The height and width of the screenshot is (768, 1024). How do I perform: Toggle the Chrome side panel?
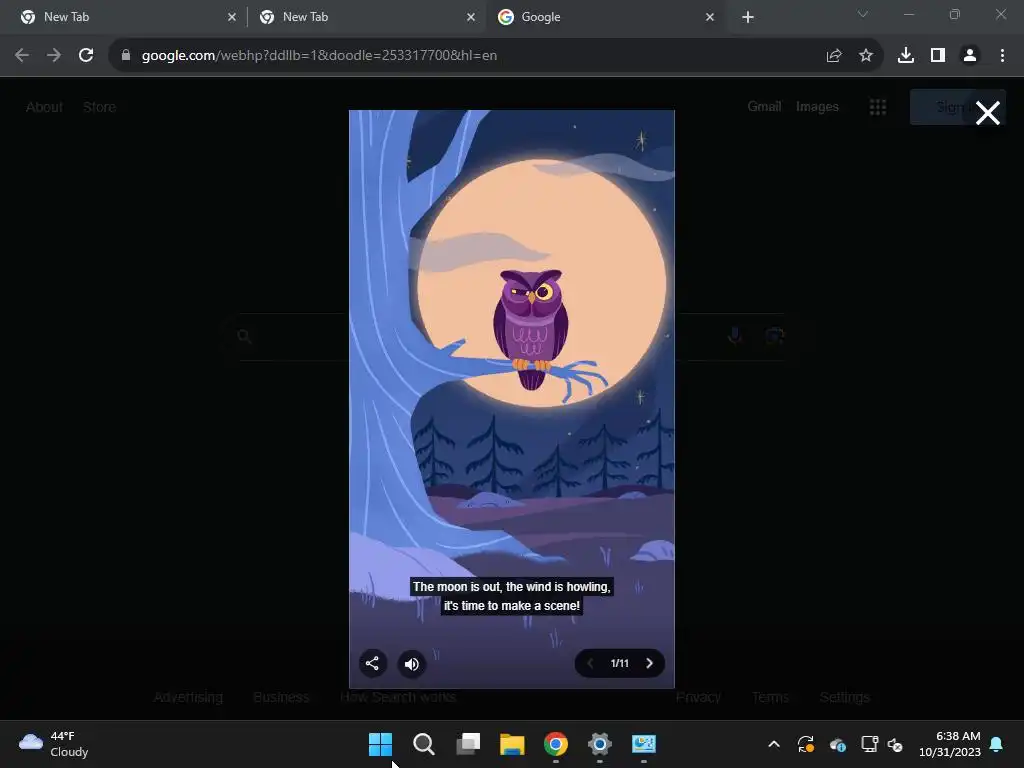coord(938,56)
